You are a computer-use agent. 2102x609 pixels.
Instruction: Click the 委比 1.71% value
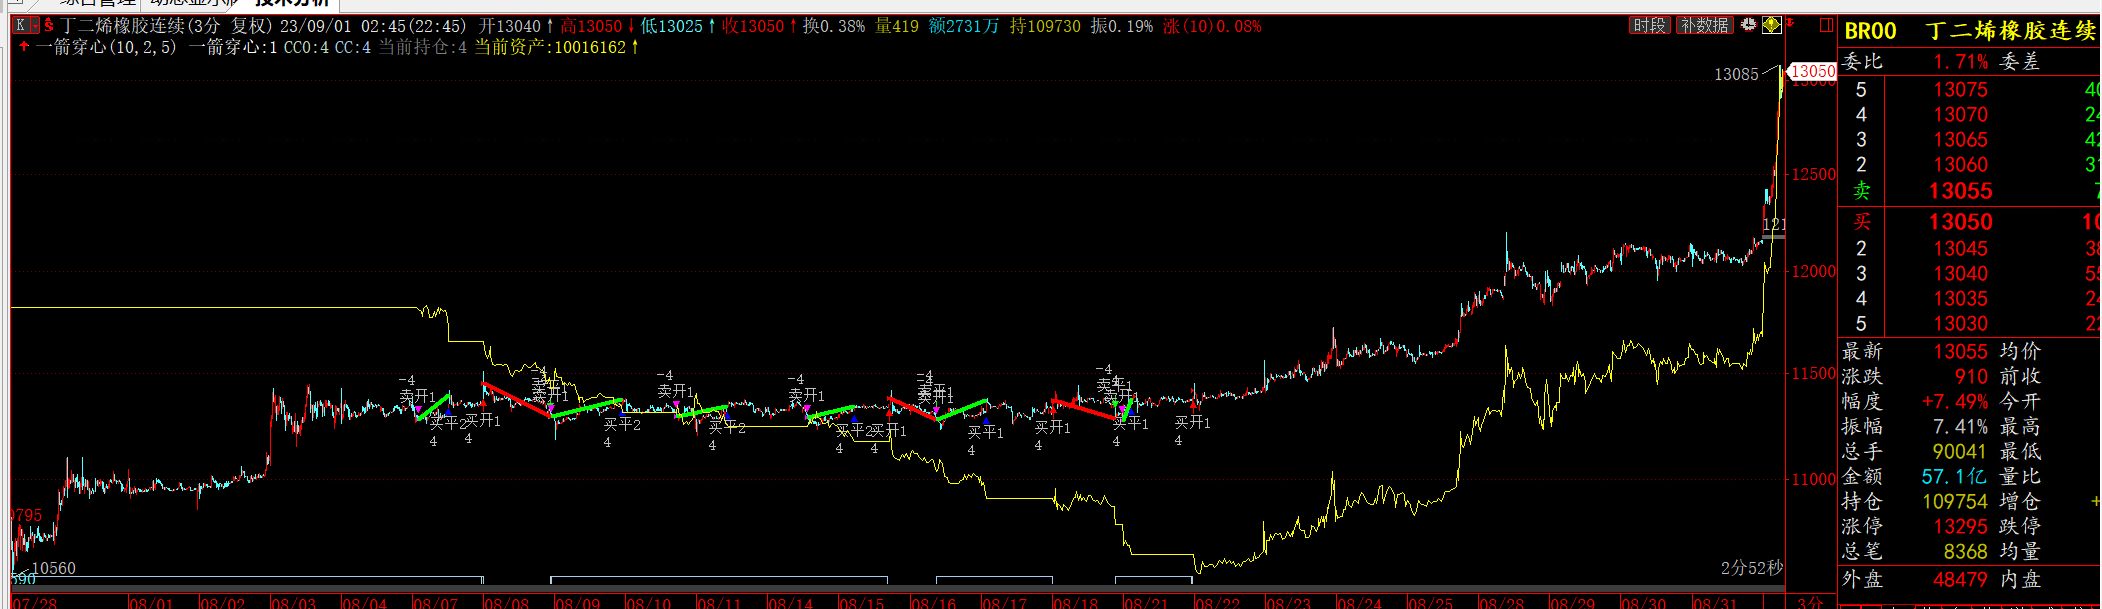point(1960,62)
